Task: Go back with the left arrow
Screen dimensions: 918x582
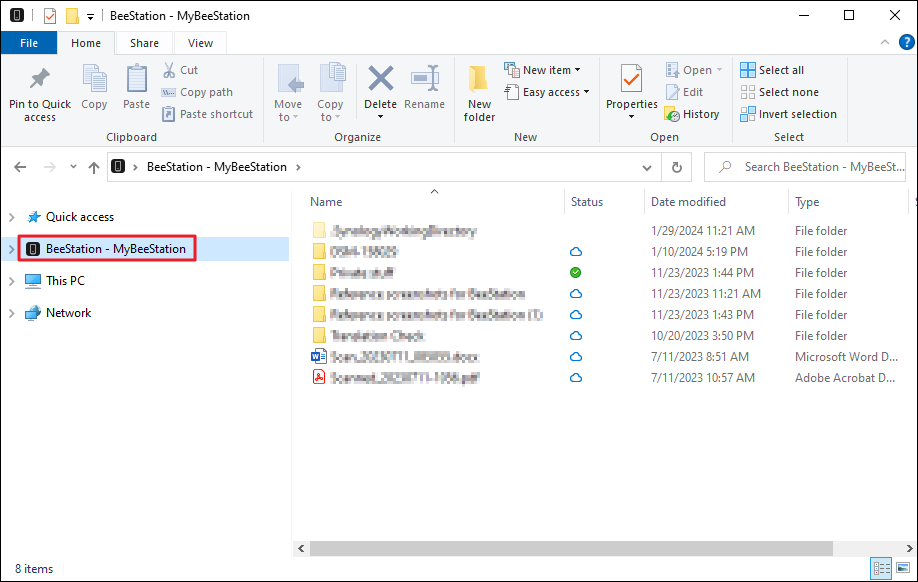Action: coord(20,167)
